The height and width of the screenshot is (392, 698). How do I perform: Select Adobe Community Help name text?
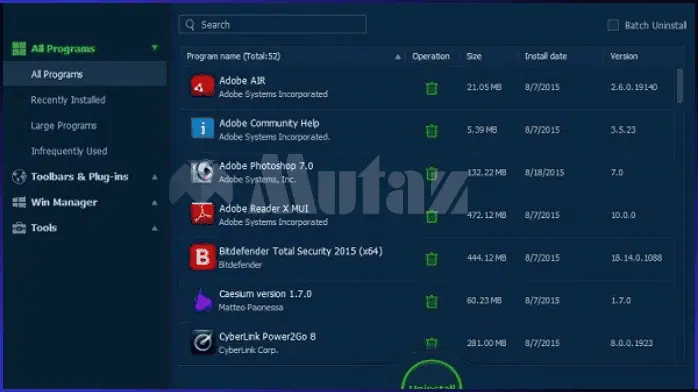[x=269, y=123]
